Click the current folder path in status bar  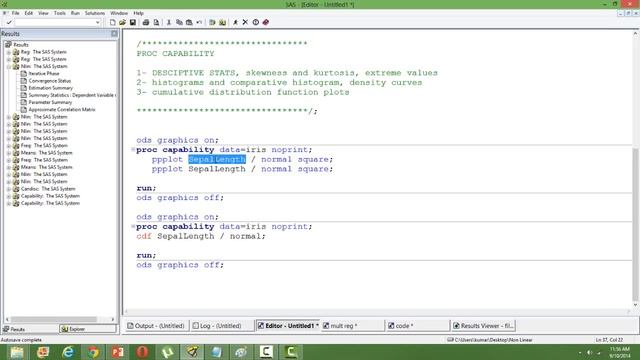click(490, 340)
